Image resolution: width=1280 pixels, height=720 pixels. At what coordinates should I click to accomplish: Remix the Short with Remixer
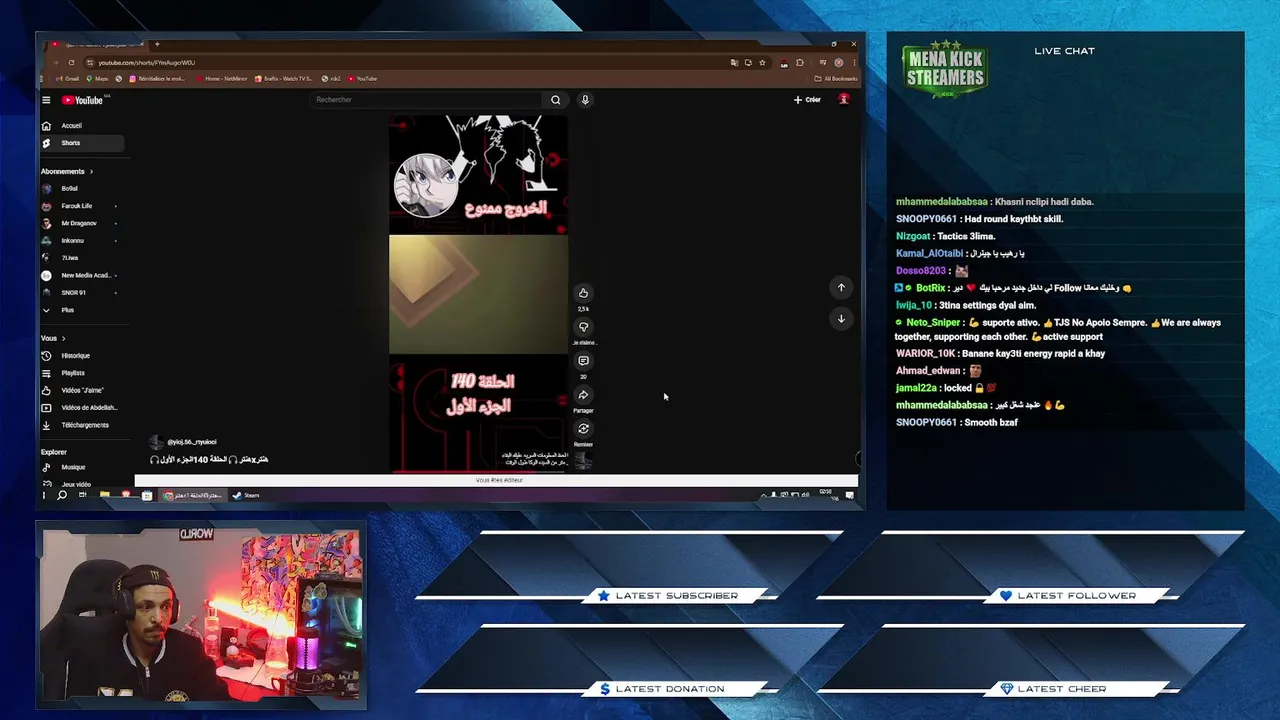(583, 429)
